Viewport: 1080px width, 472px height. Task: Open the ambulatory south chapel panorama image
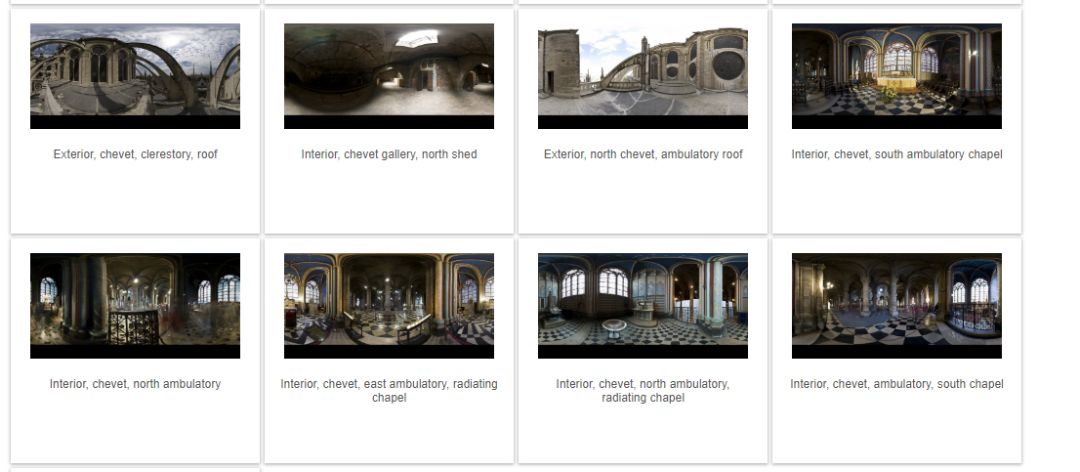coord(897,305)
